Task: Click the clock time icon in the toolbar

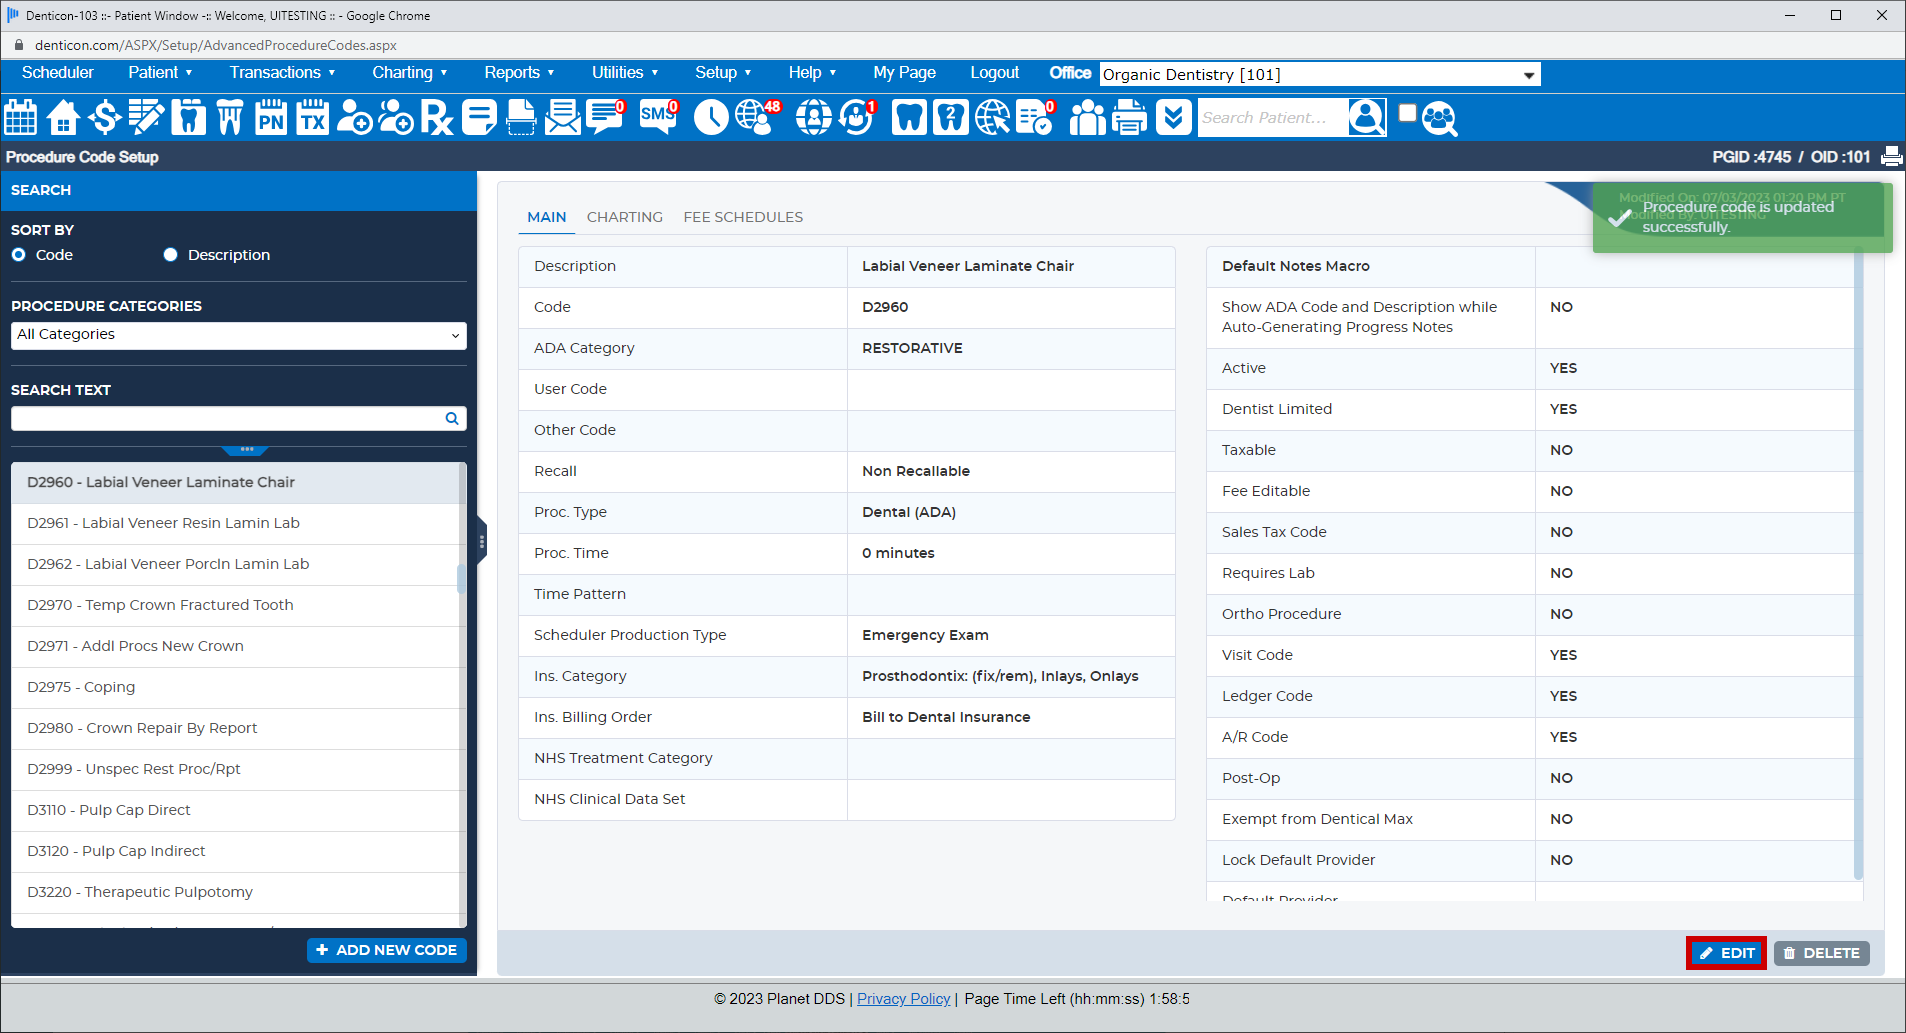Action: click(x=712, y=117)
